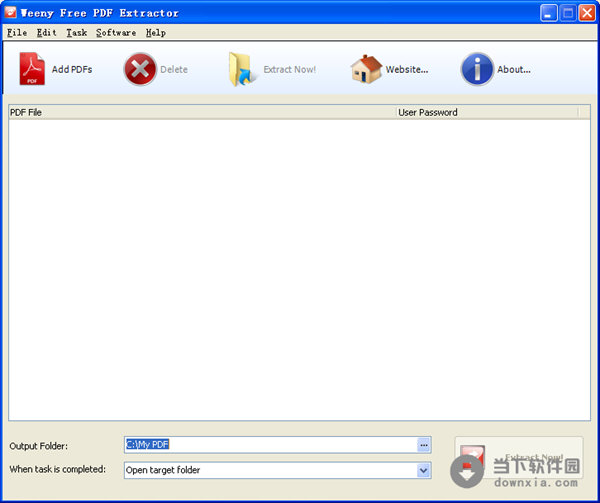
Task: Click the 'Add PDFs' toolbar label
Action: point(72,69)
